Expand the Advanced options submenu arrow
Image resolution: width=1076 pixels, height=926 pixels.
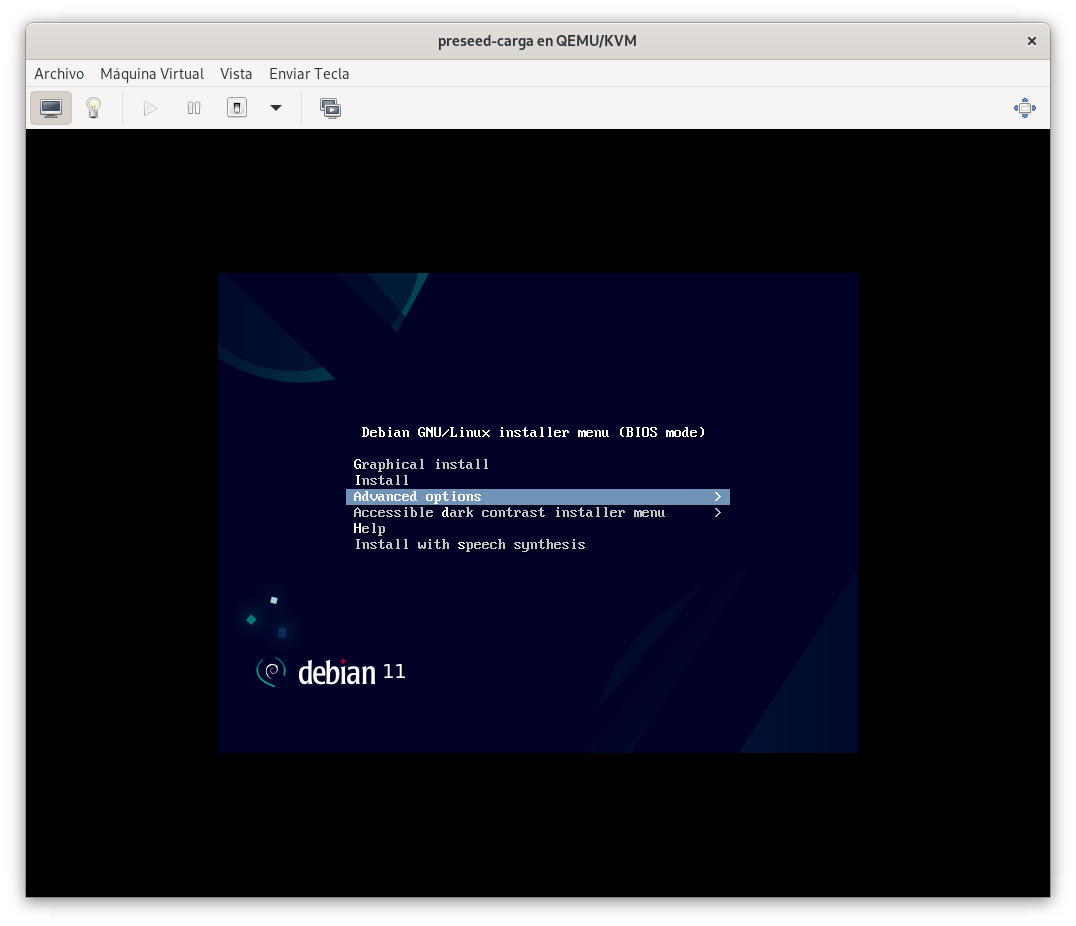717,497
